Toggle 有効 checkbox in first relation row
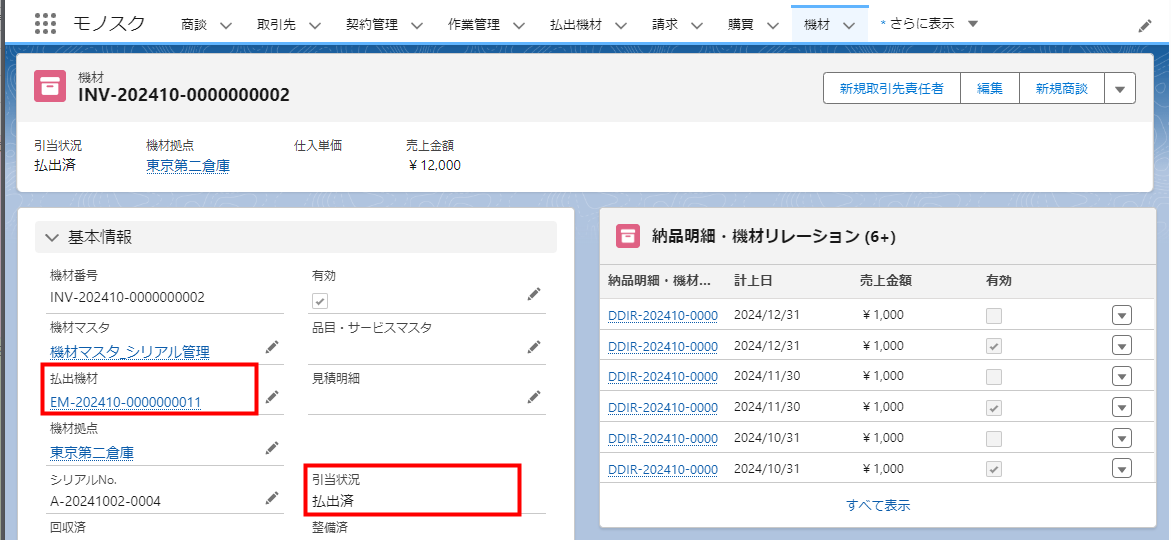The image size is (1171, 540). (993, 316)
